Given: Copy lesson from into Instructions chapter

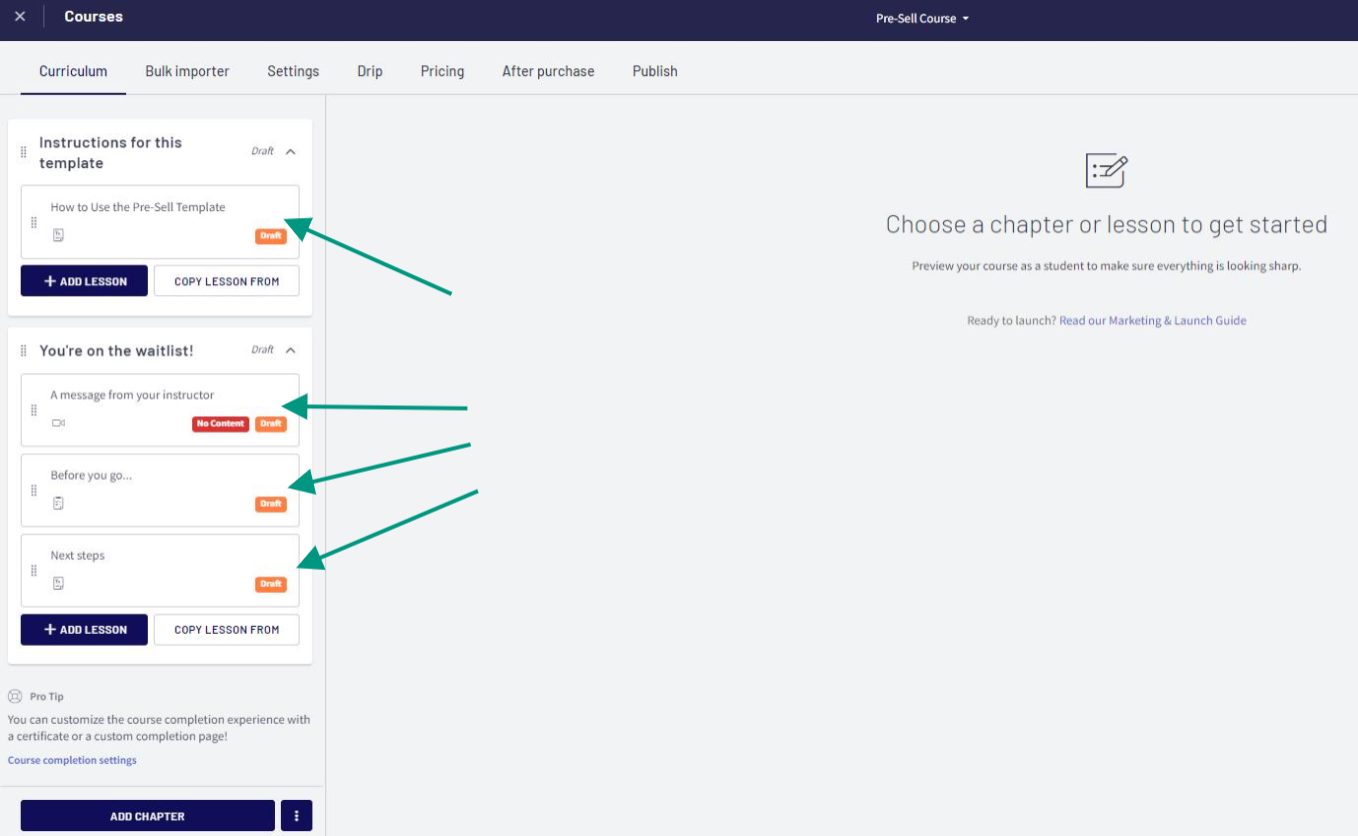Looking at the screenshot, I should [226, 281].
